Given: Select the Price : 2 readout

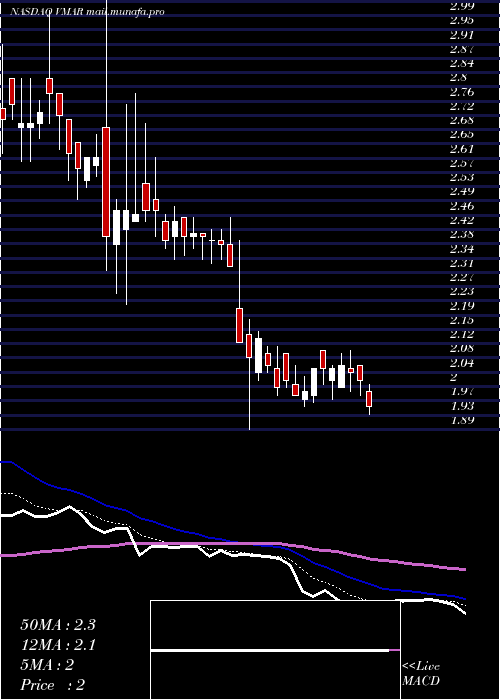Looking at the screenshot, I should pos(53,685).
